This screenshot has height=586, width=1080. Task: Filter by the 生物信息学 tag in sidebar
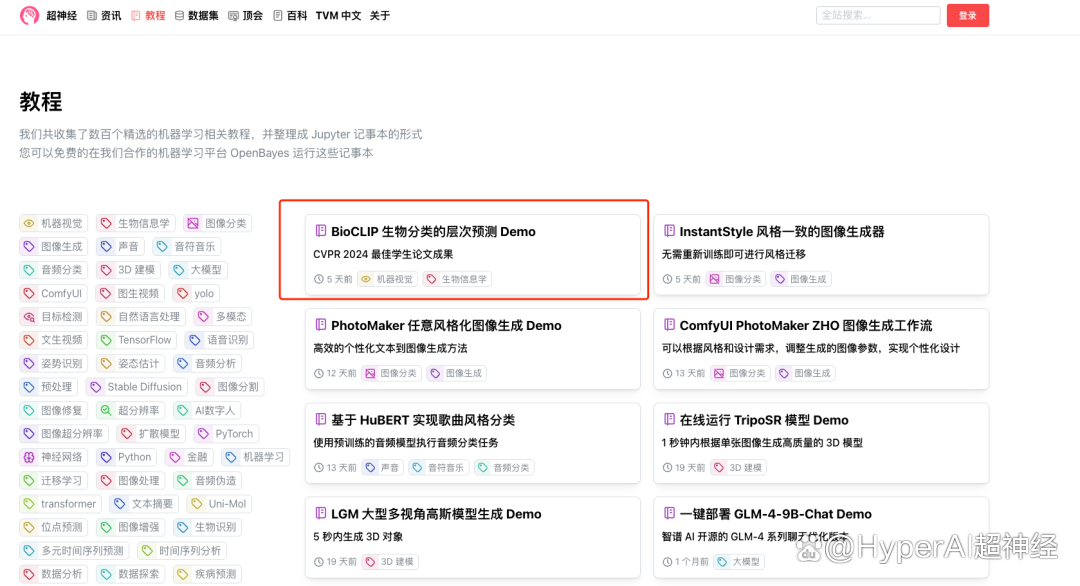[x=135, y=223]
